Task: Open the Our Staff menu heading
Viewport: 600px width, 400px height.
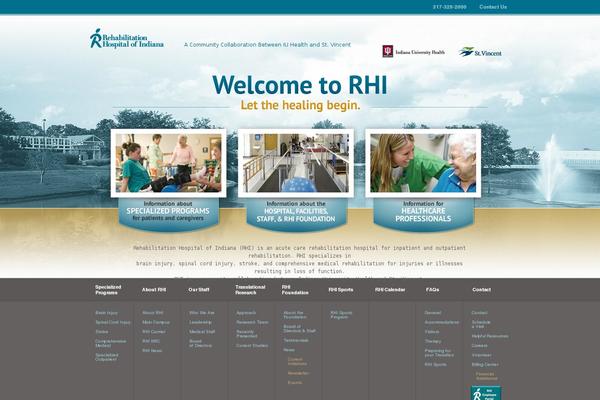Action: [x=199, y=290]
